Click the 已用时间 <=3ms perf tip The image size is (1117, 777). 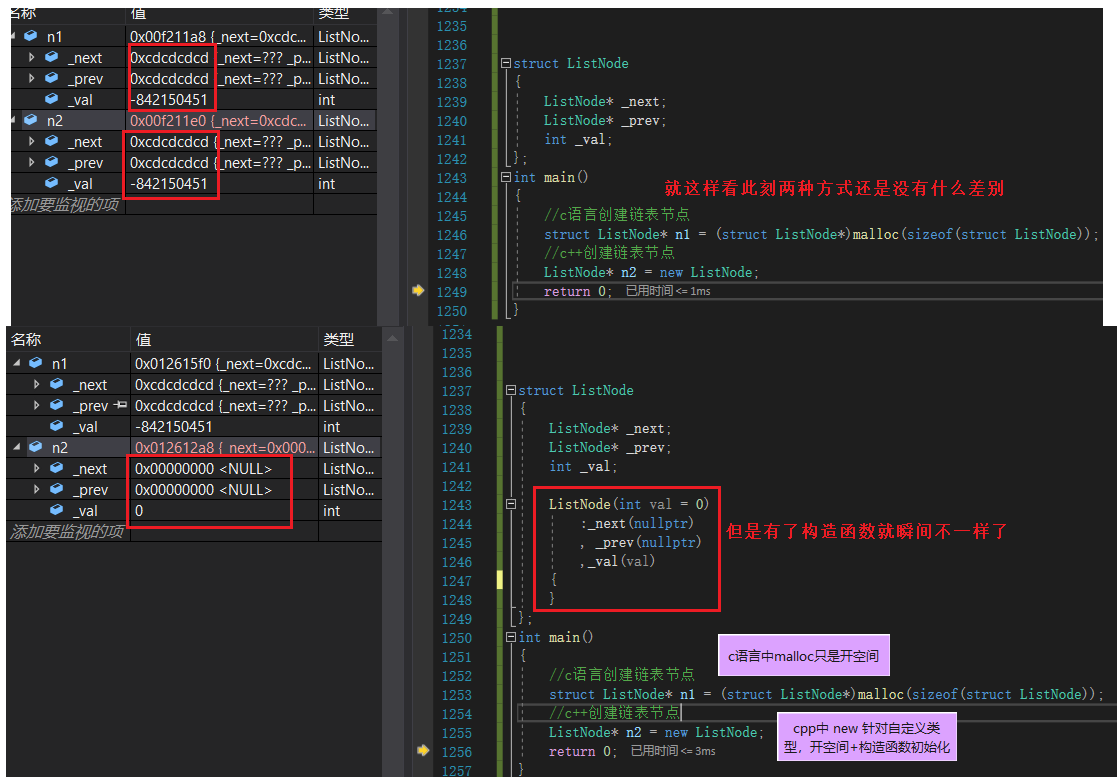(672, 751)
